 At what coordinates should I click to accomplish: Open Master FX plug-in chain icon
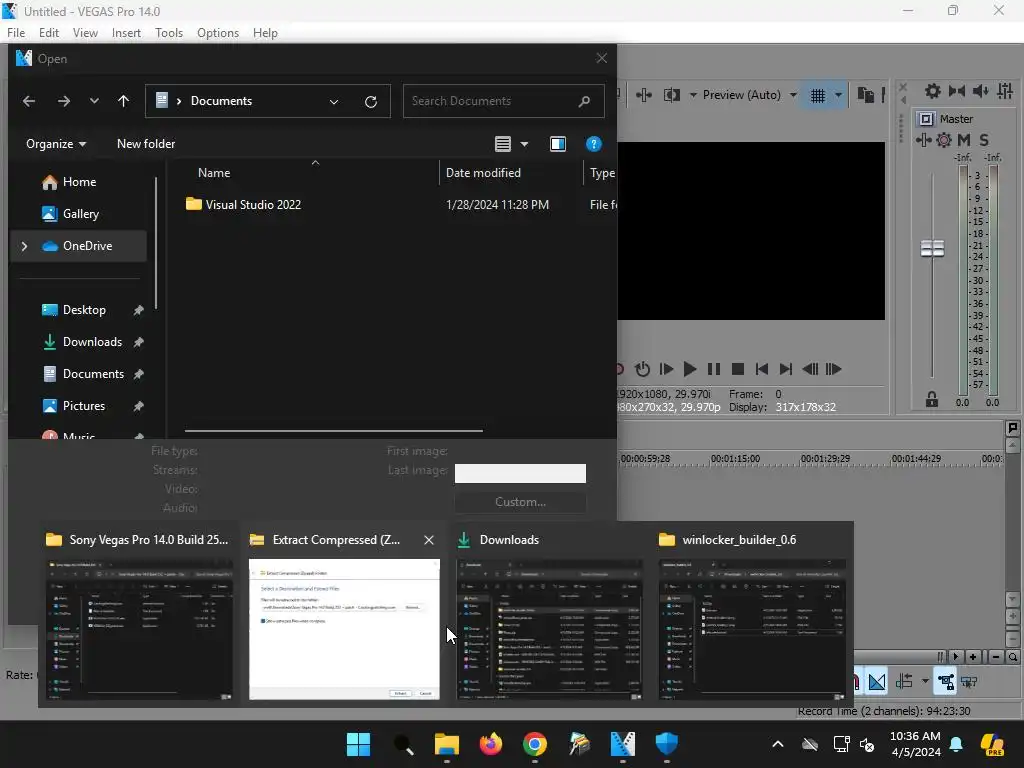click(923, 140)
